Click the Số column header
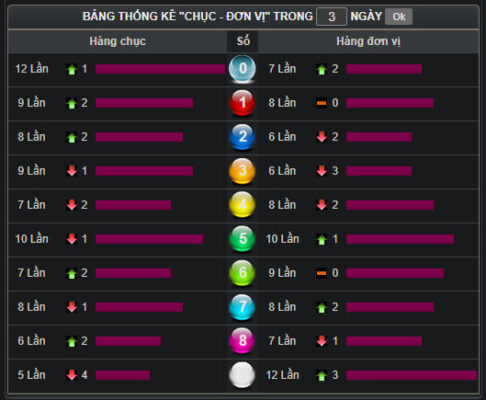Screen dimensions: 486x400 coord(243,41)
